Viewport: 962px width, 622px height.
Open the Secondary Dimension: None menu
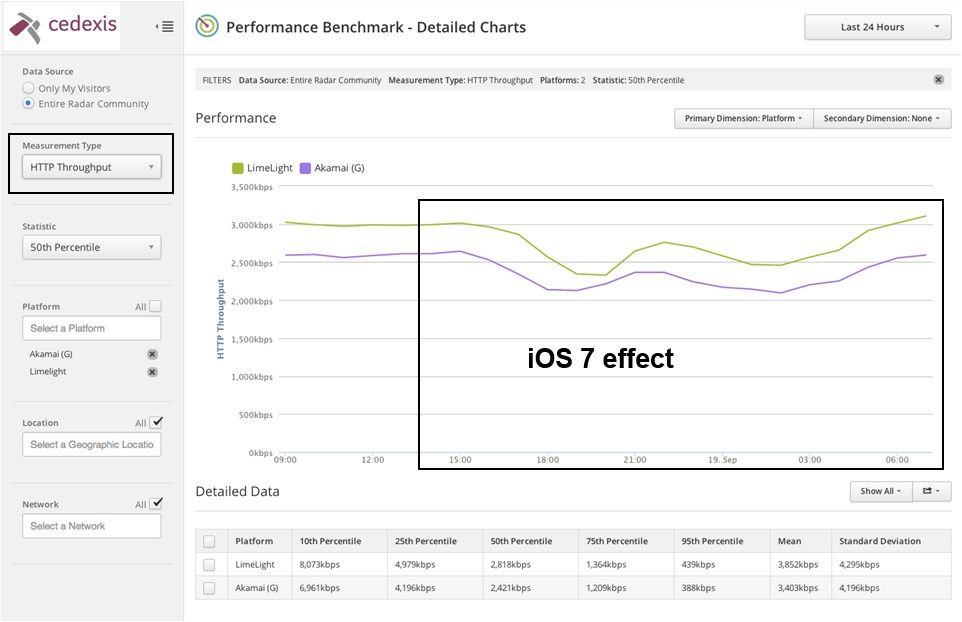(882, 119)
